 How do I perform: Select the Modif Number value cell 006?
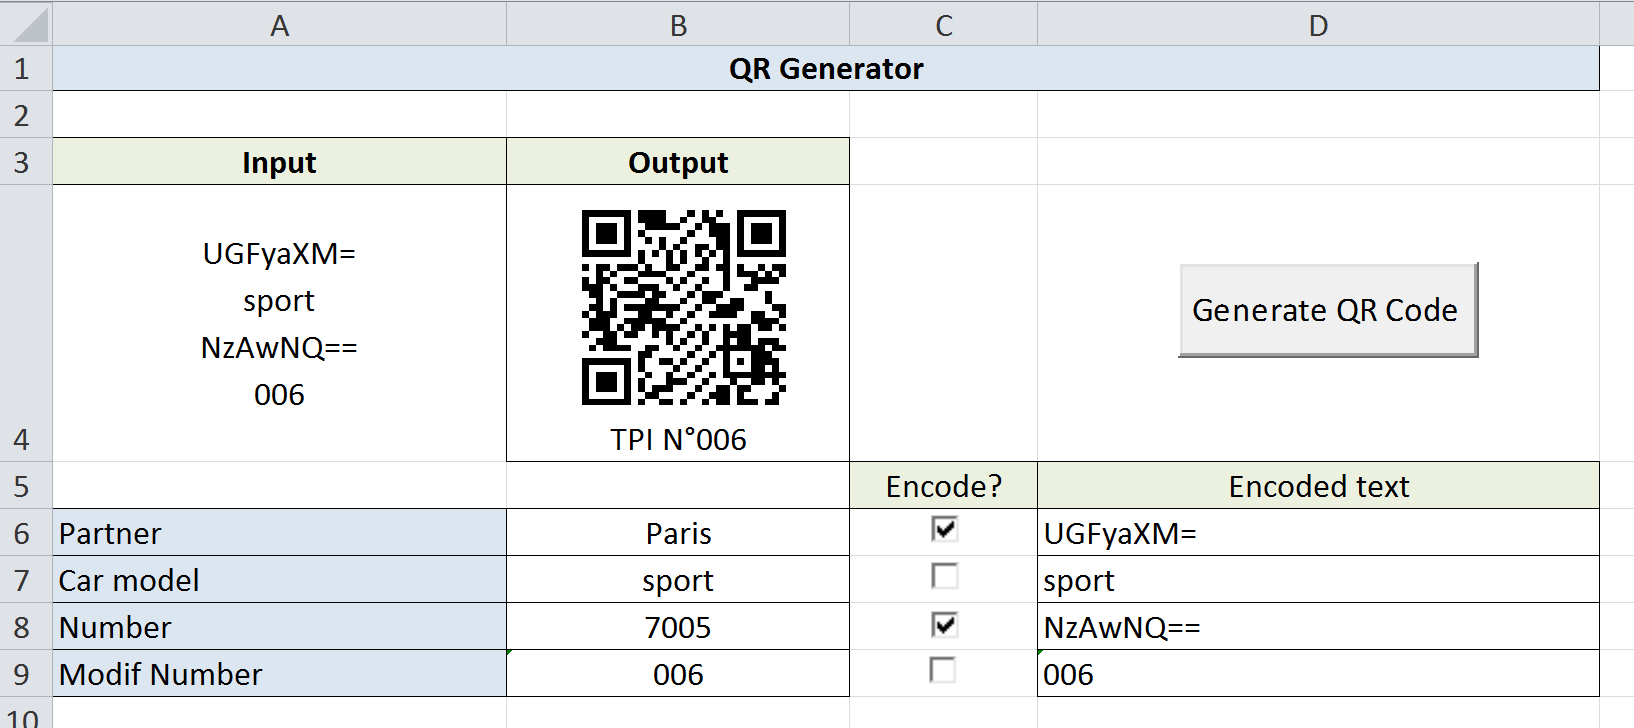click(678, 674)
